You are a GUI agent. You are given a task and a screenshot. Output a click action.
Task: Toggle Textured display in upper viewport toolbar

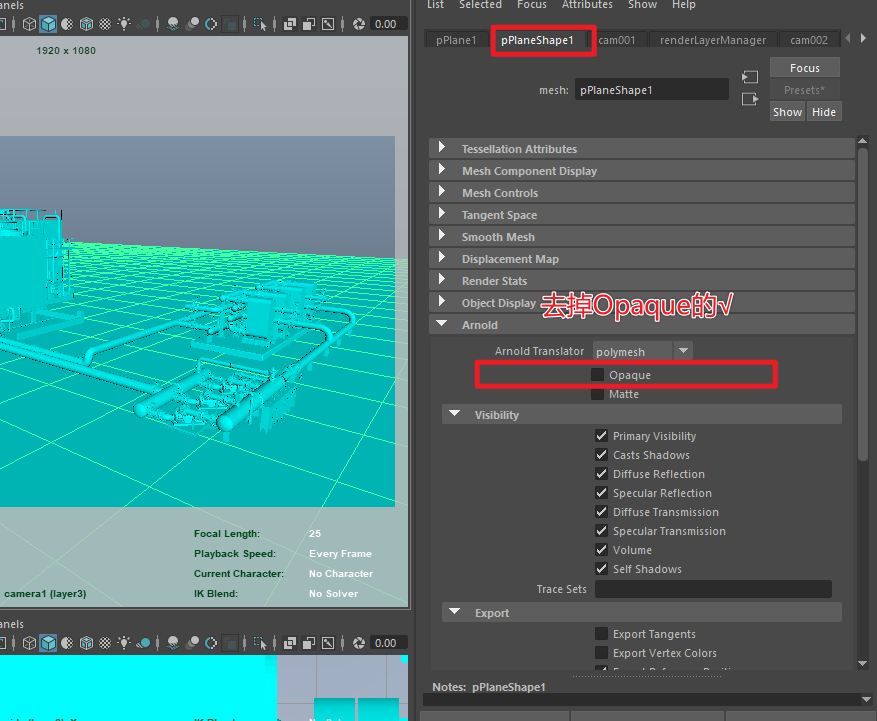[105, 24]
